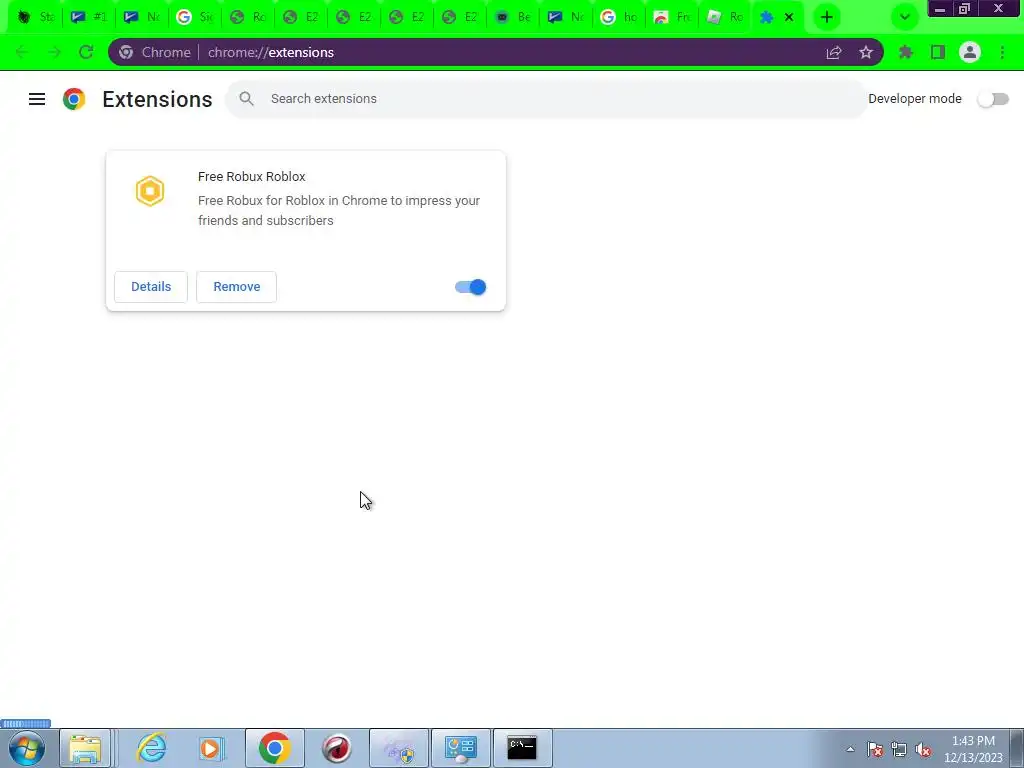The height and width of the screenshot is (768, 1024).
Task: Click the 'Free Robux Roblox' title text
Action: coord(251,176)
